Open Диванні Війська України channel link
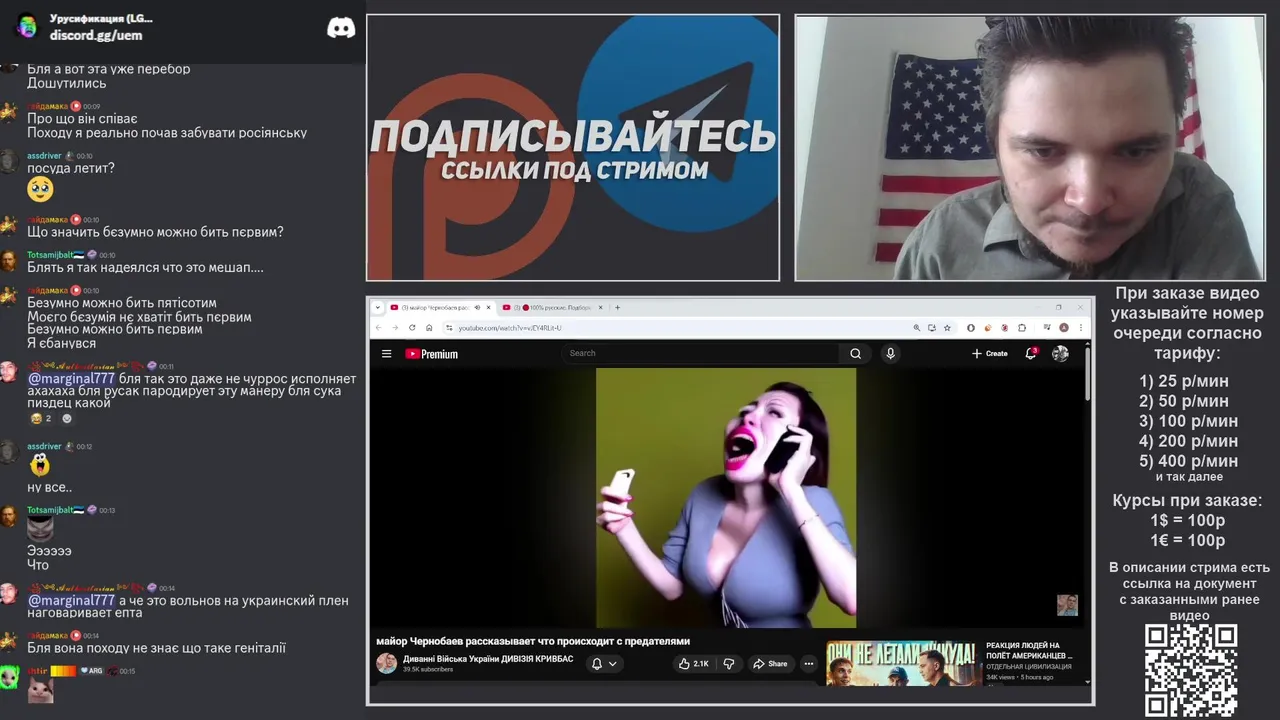This screenshot has height=720, width=1280. click(x=488, y=659)
